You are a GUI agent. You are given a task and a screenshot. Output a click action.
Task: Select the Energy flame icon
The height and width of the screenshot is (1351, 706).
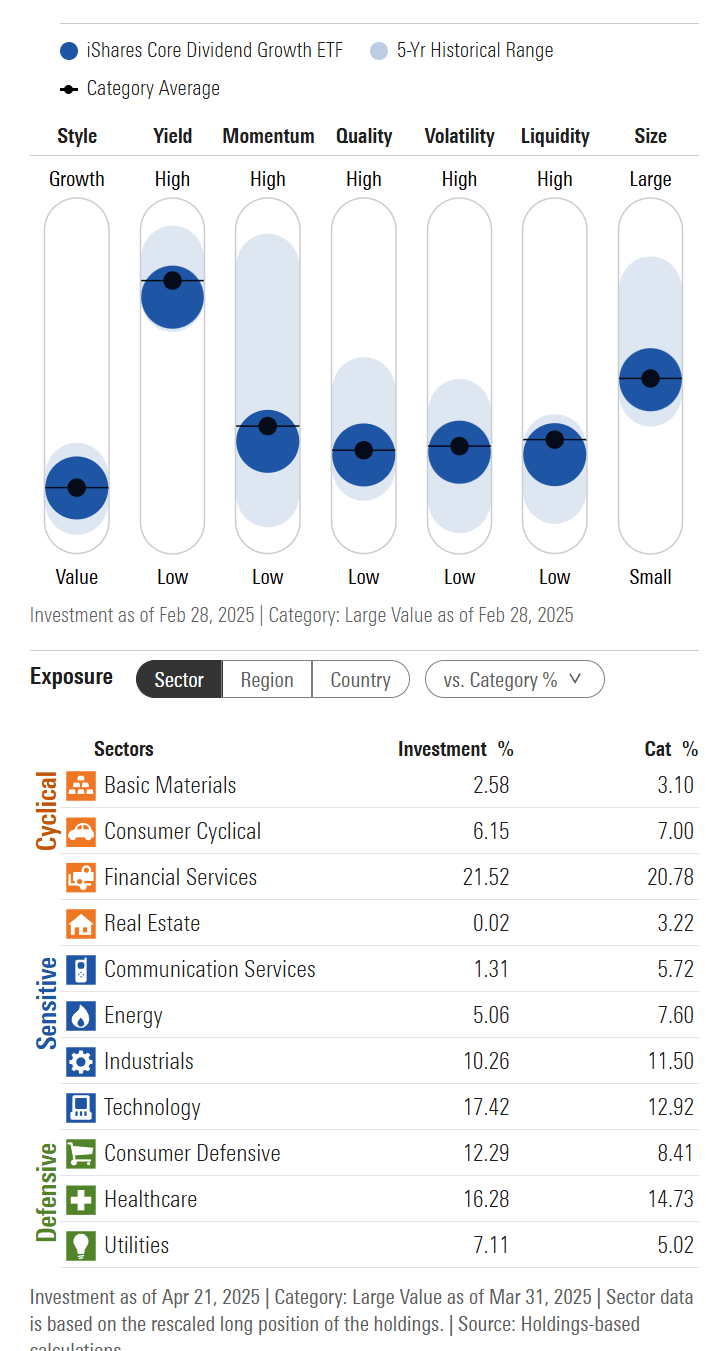point(80,1015)
